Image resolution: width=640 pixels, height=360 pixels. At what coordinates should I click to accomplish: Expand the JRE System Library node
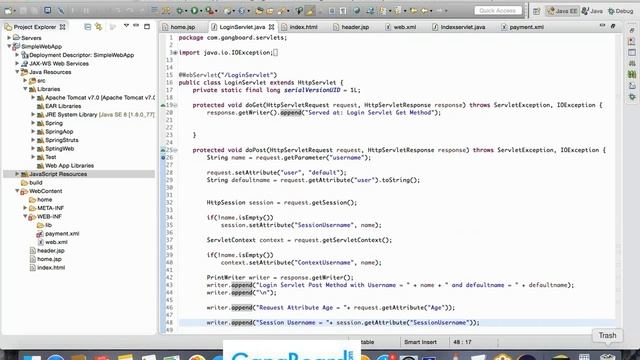pyautogui.click(x=33, y=115)
